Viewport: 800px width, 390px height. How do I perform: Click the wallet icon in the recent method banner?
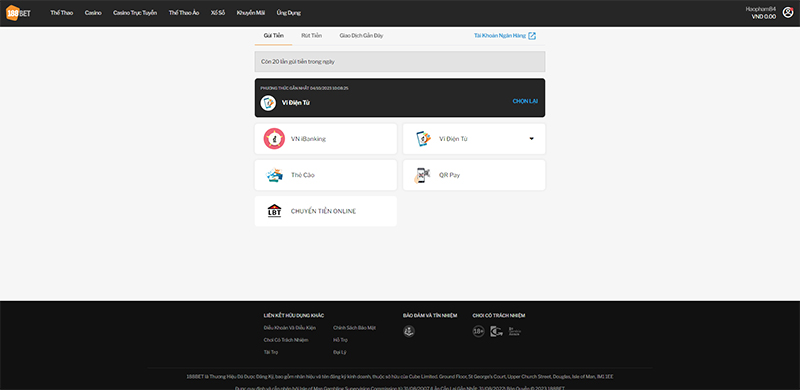[268, 103]
